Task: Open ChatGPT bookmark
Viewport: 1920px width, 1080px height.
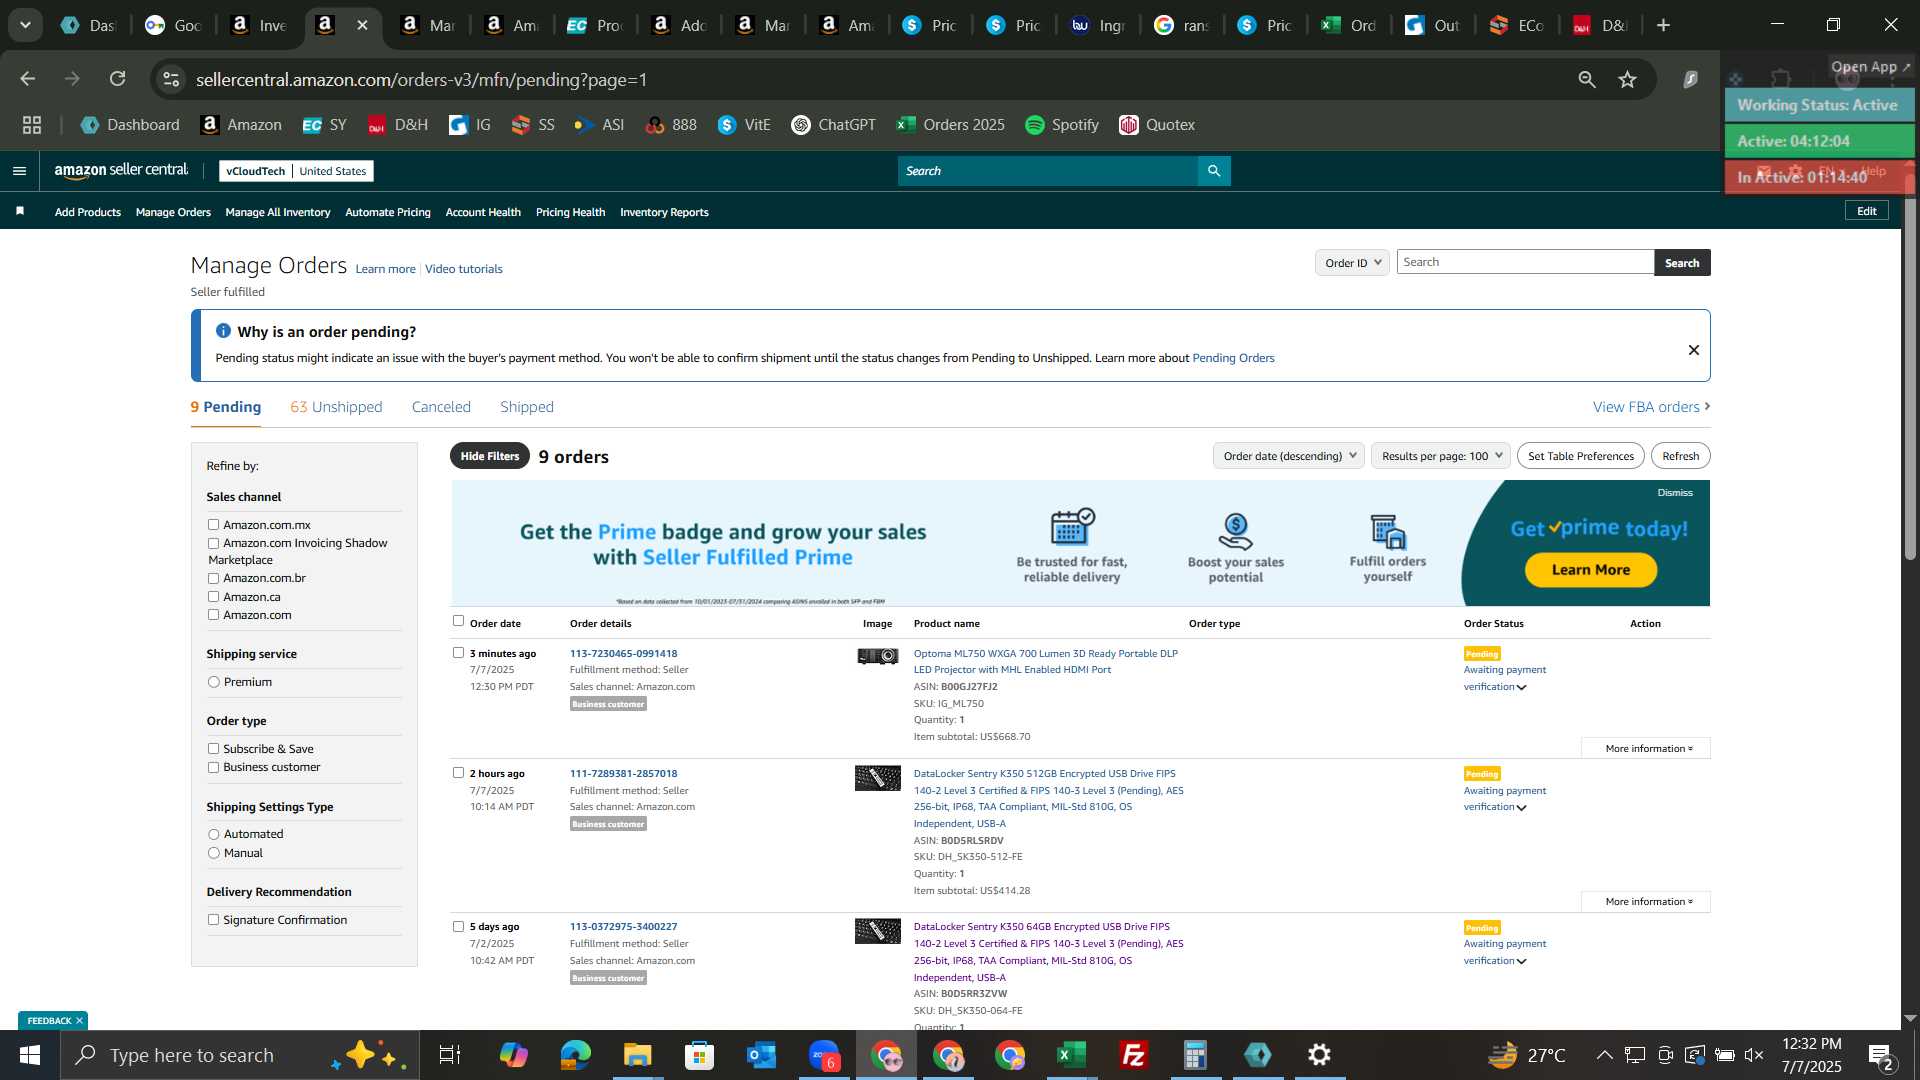Action: 833,125
